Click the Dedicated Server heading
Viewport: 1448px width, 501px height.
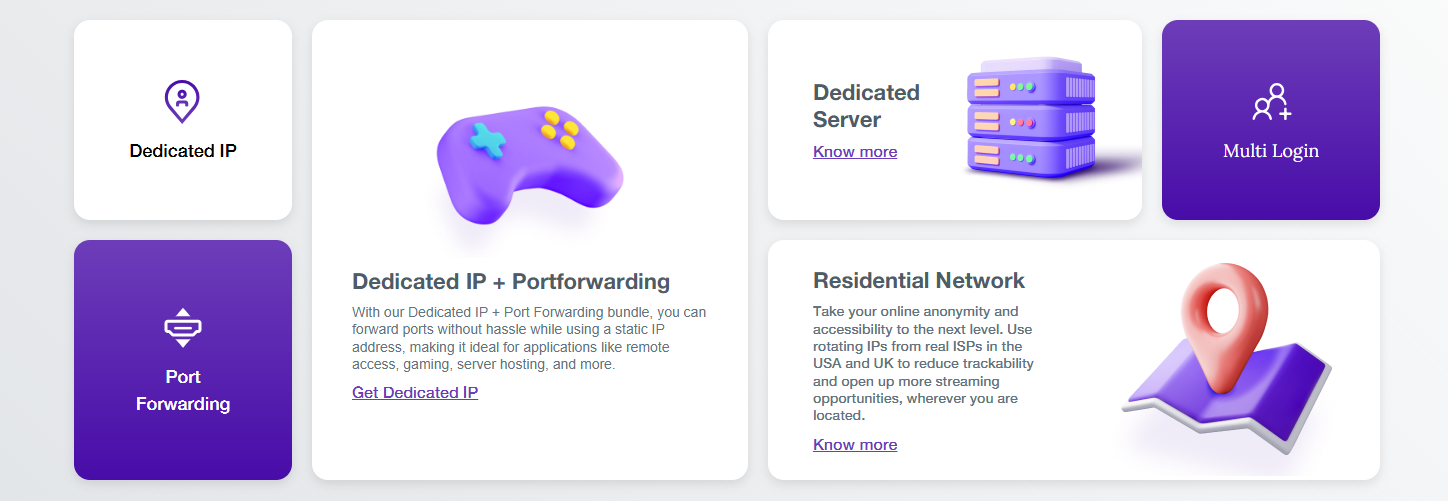click(866, 106)
